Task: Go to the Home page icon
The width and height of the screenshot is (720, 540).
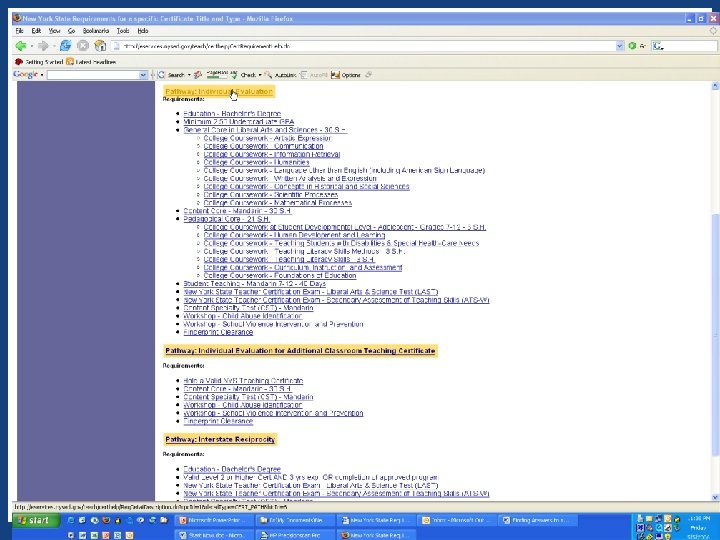Action: (100, 45)
